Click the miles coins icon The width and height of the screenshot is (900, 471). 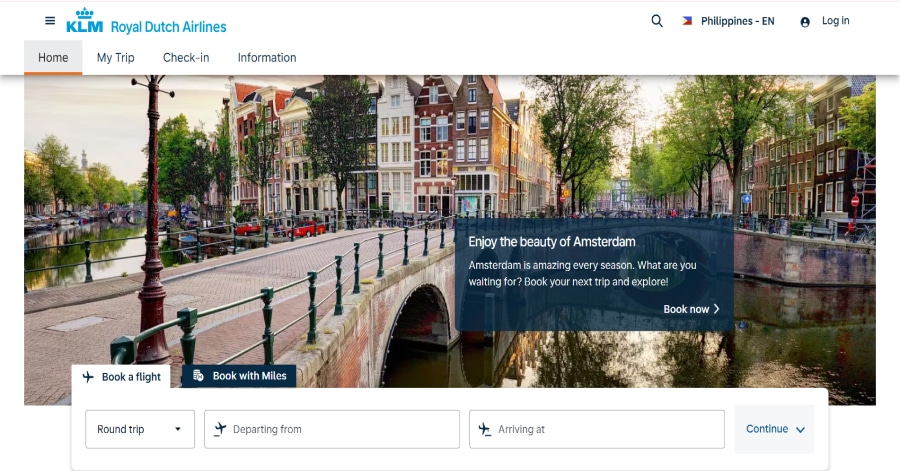(198, 376)
